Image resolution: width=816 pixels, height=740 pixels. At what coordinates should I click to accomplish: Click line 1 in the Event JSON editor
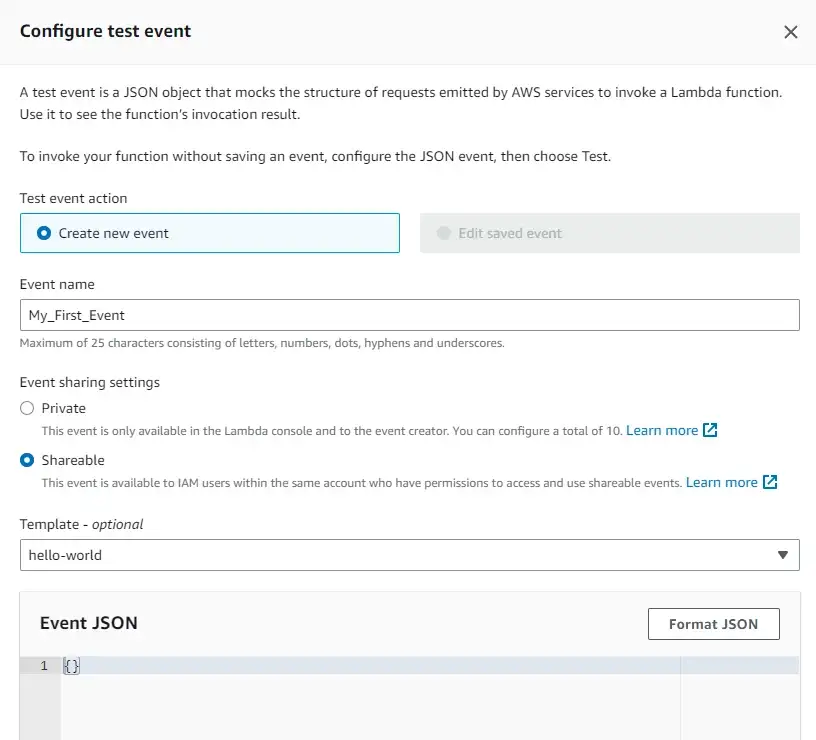pos(430,666)
